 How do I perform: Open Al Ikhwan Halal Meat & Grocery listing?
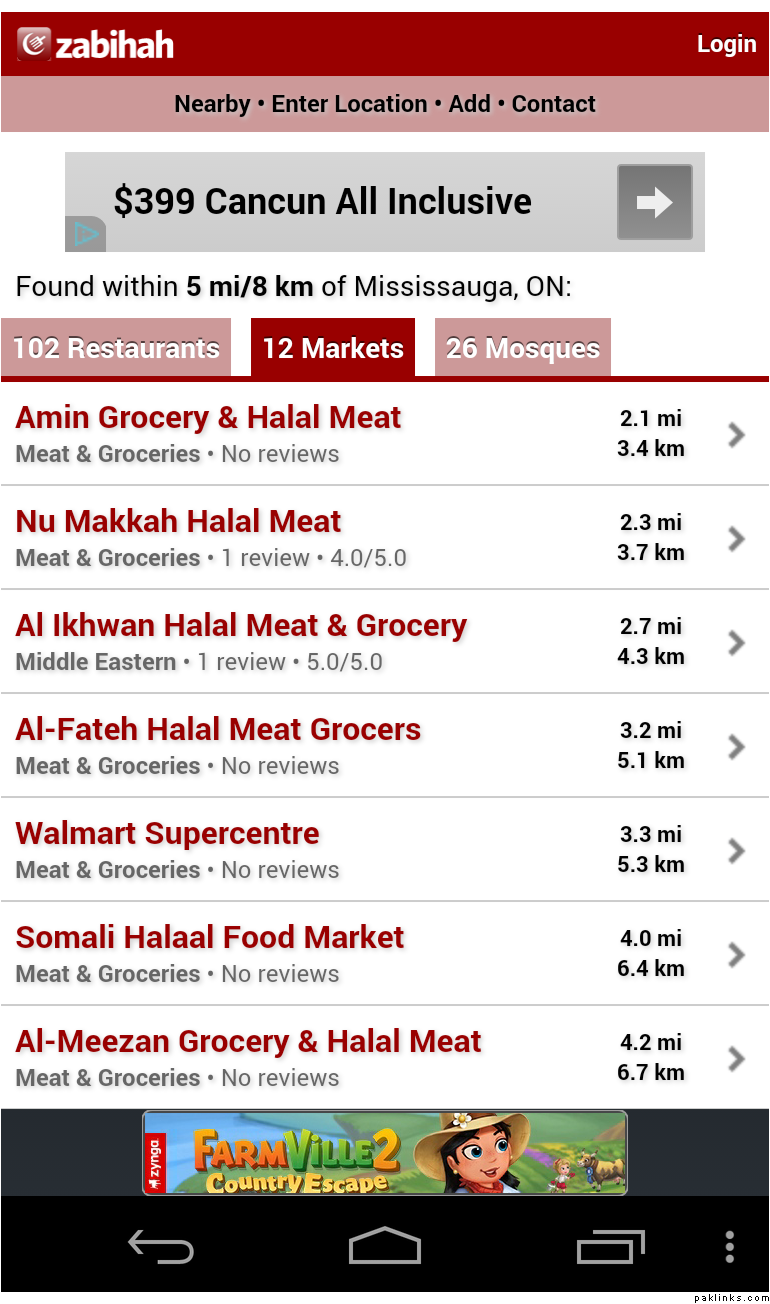[x=241, y=626]
